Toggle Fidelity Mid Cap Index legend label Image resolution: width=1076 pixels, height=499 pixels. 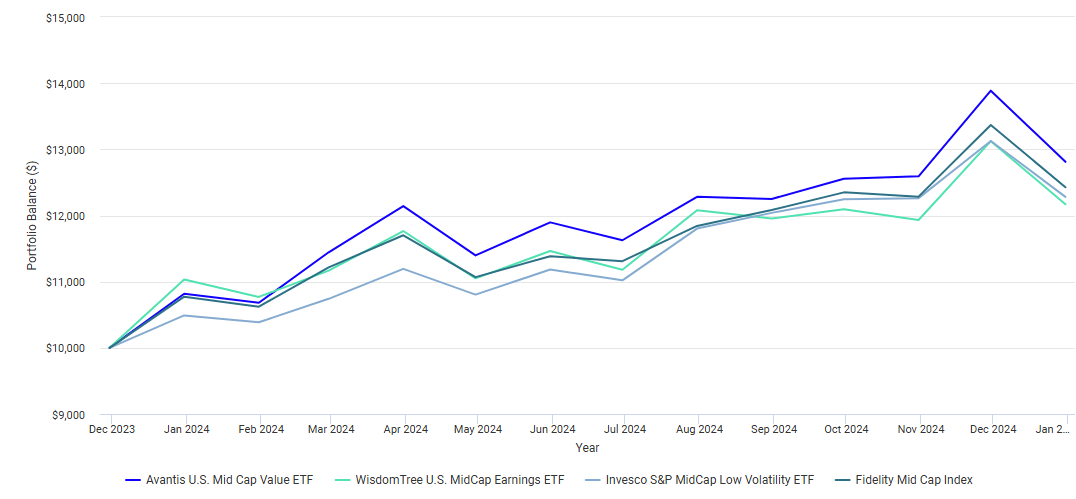pos(912,480)
